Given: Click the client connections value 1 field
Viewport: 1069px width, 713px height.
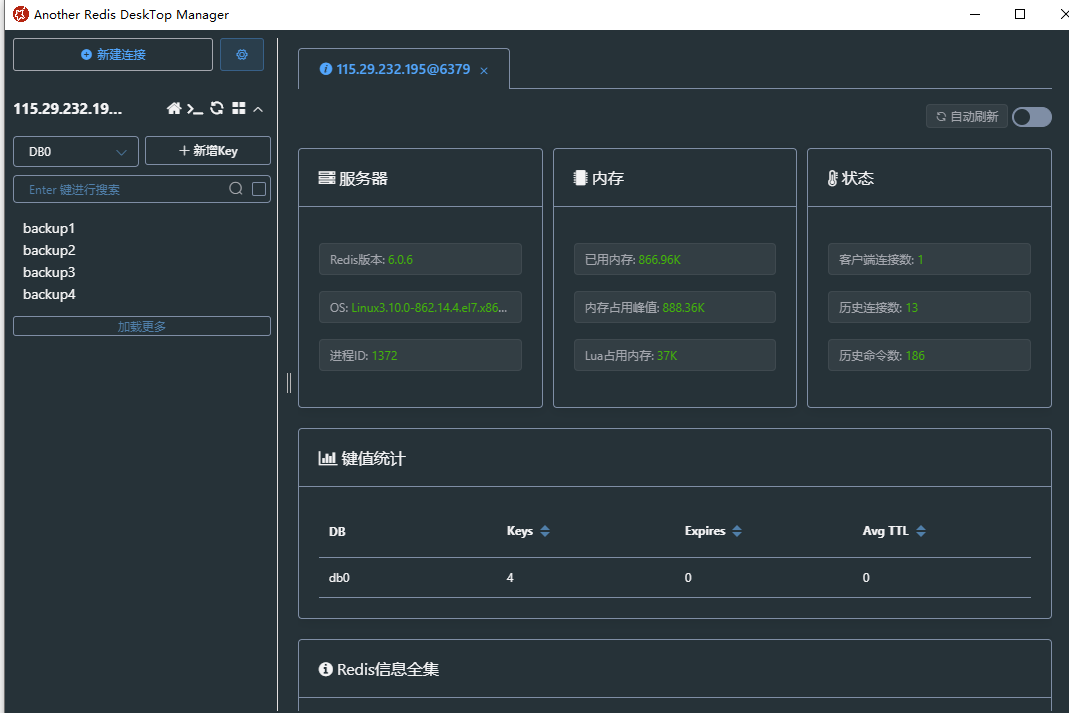Looking at the screenshot, I should click(x=929, y=259).
